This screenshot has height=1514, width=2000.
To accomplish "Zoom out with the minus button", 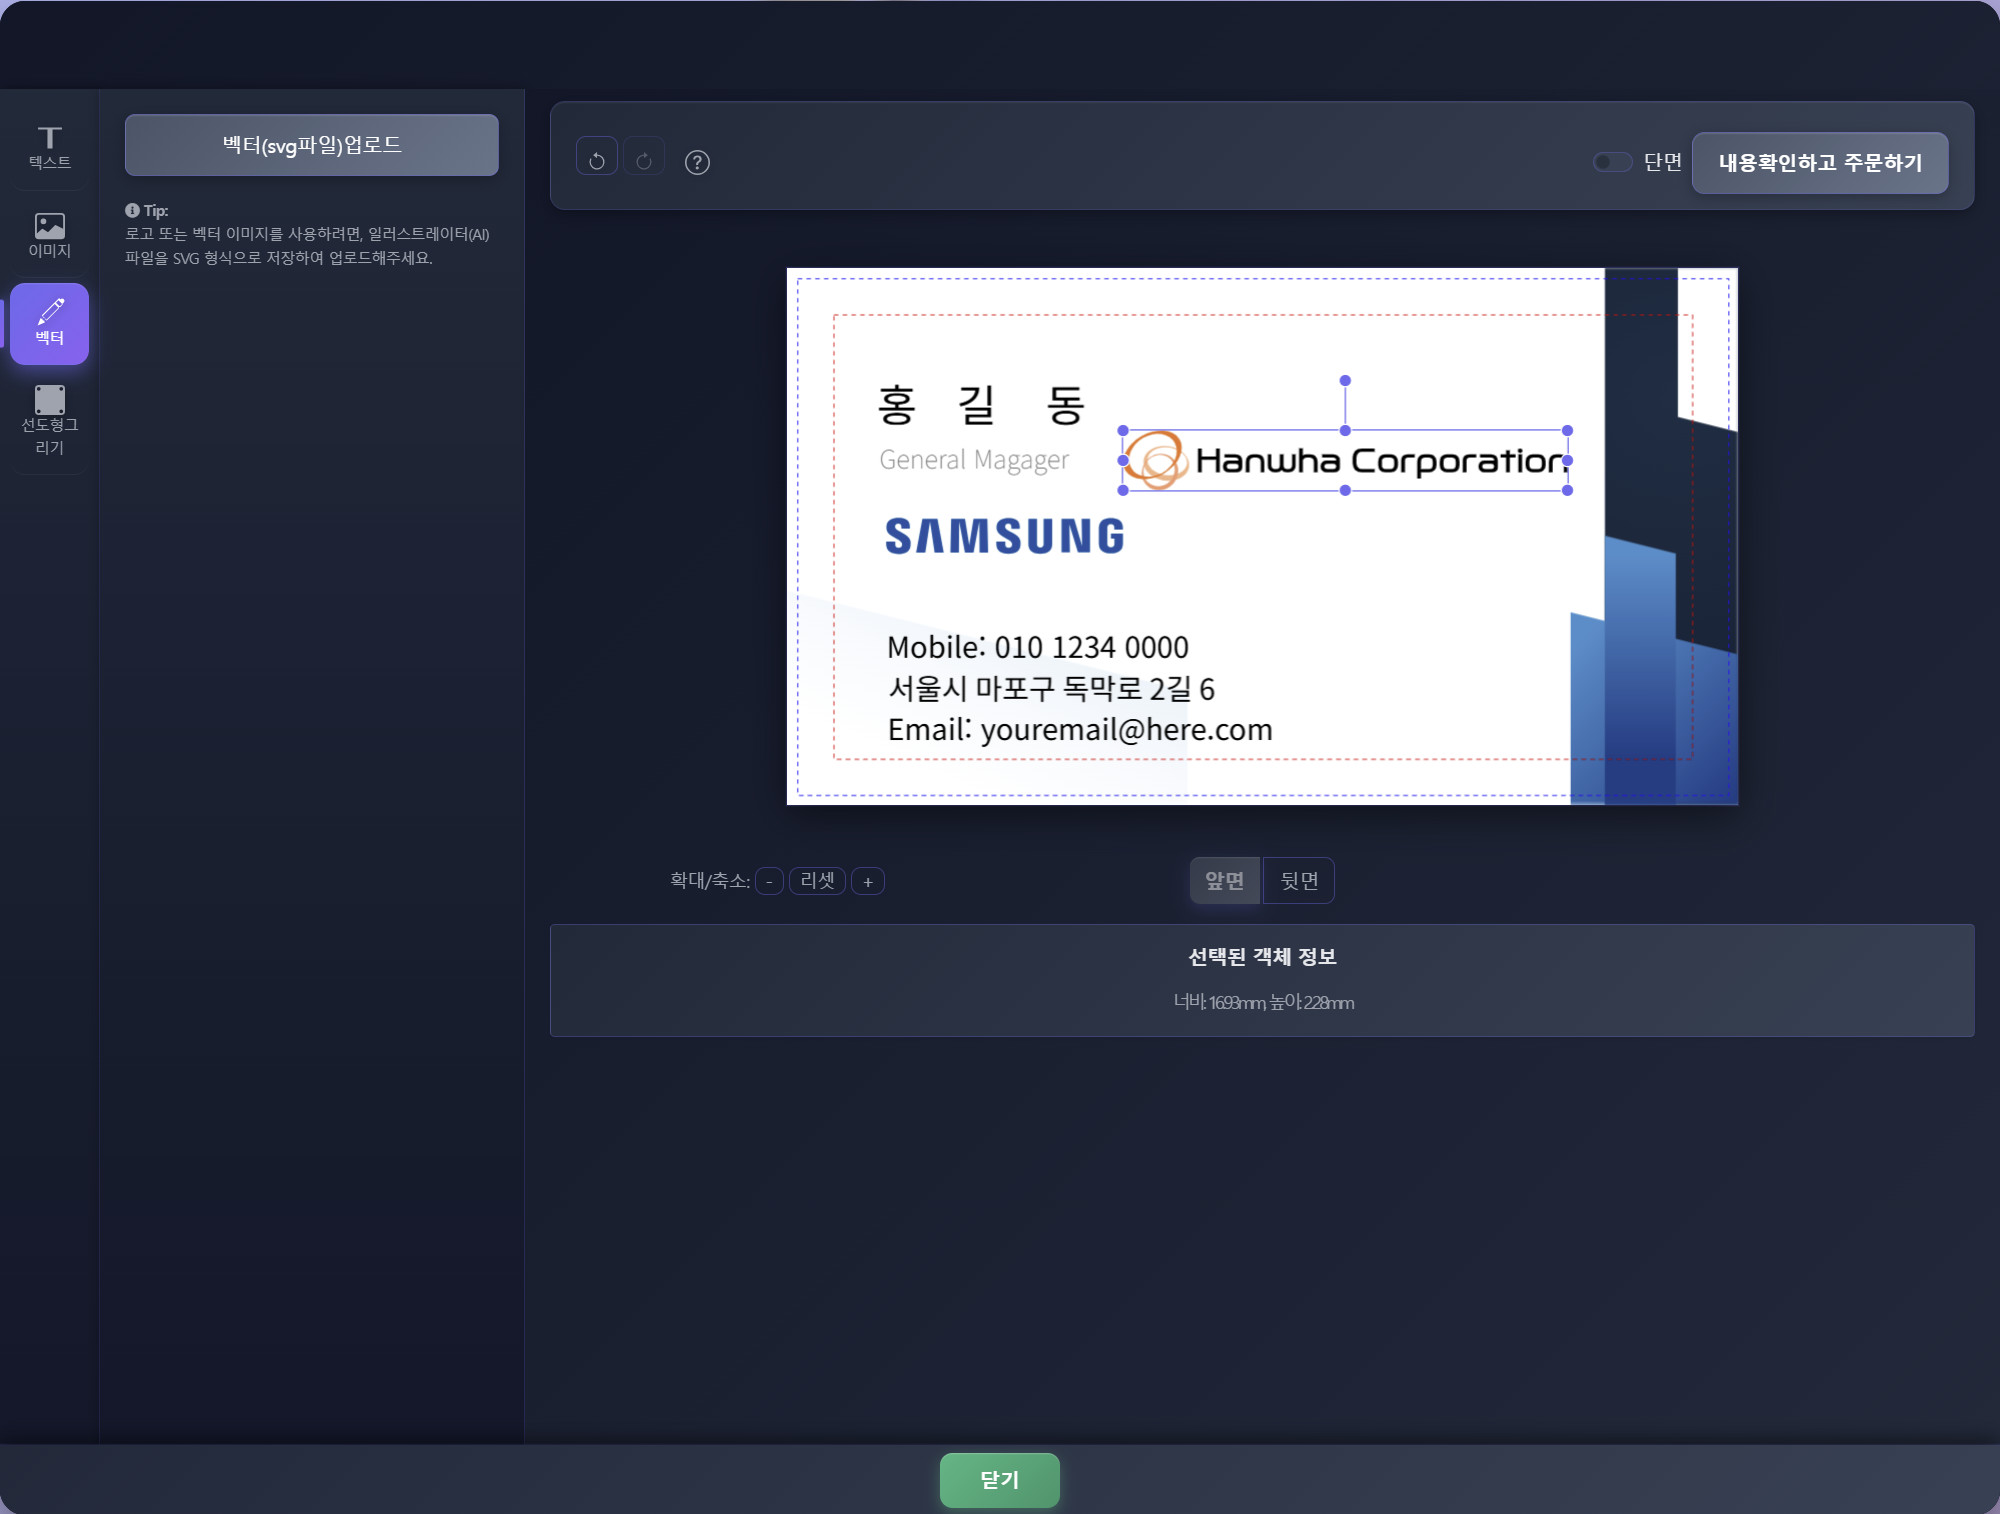I will click(x=768, y=881).
